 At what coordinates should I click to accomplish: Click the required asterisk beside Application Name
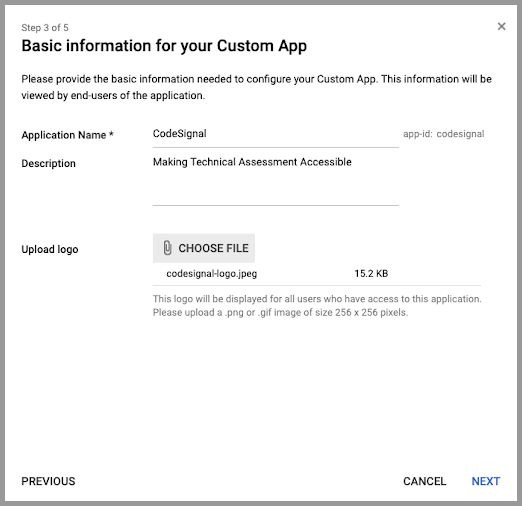coord(111,134)
